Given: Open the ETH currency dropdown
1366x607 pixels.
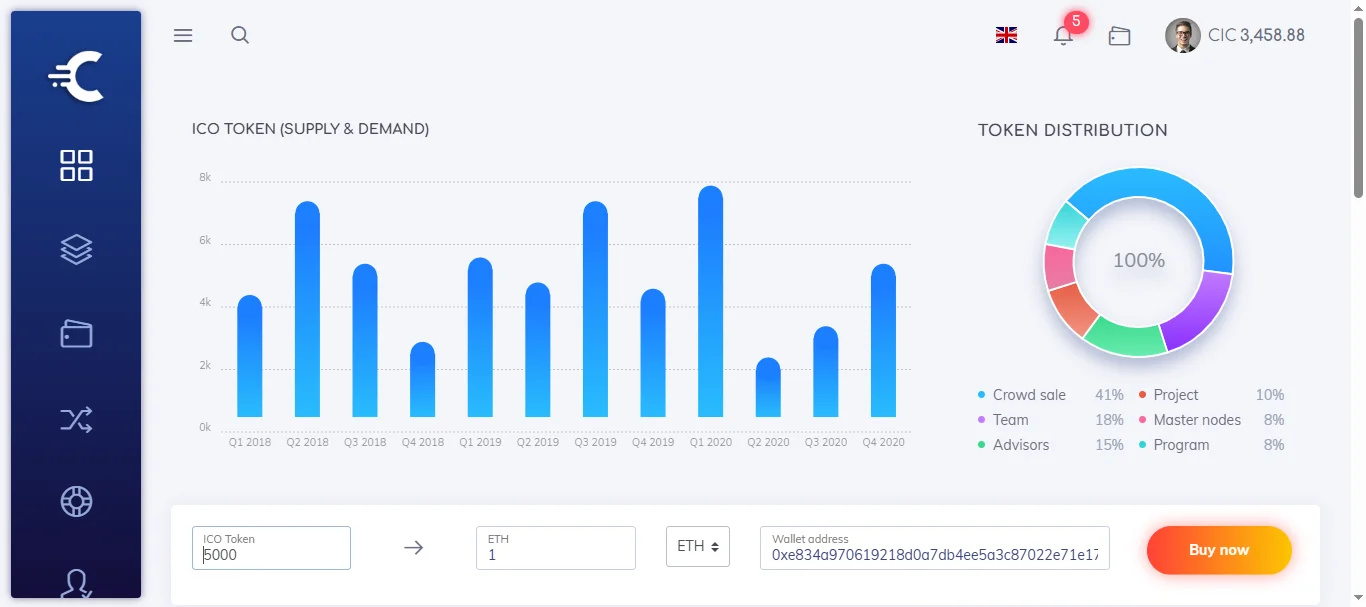Looking at the screenshot, I should [697, 546].
